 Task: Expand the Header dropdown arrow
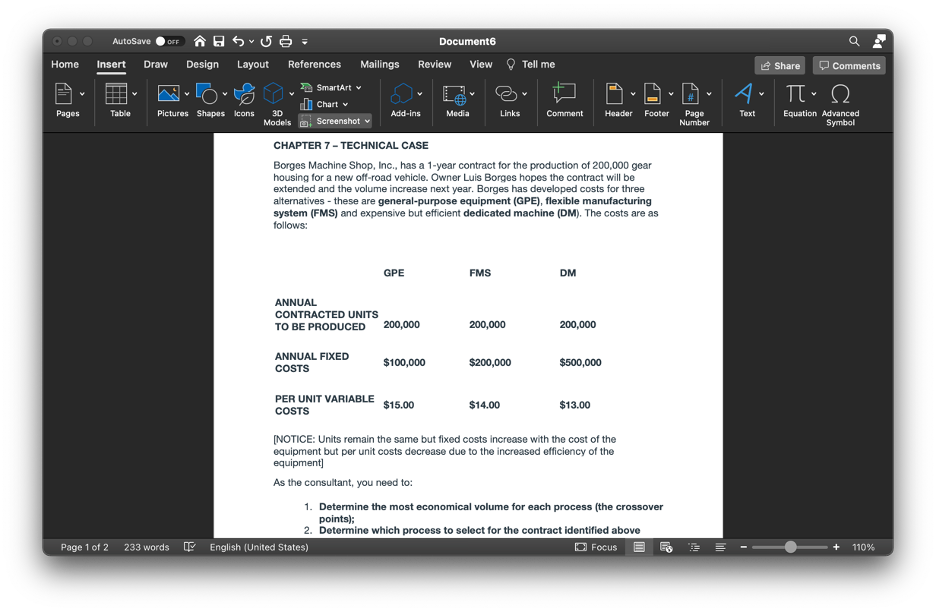coord(633,94)
